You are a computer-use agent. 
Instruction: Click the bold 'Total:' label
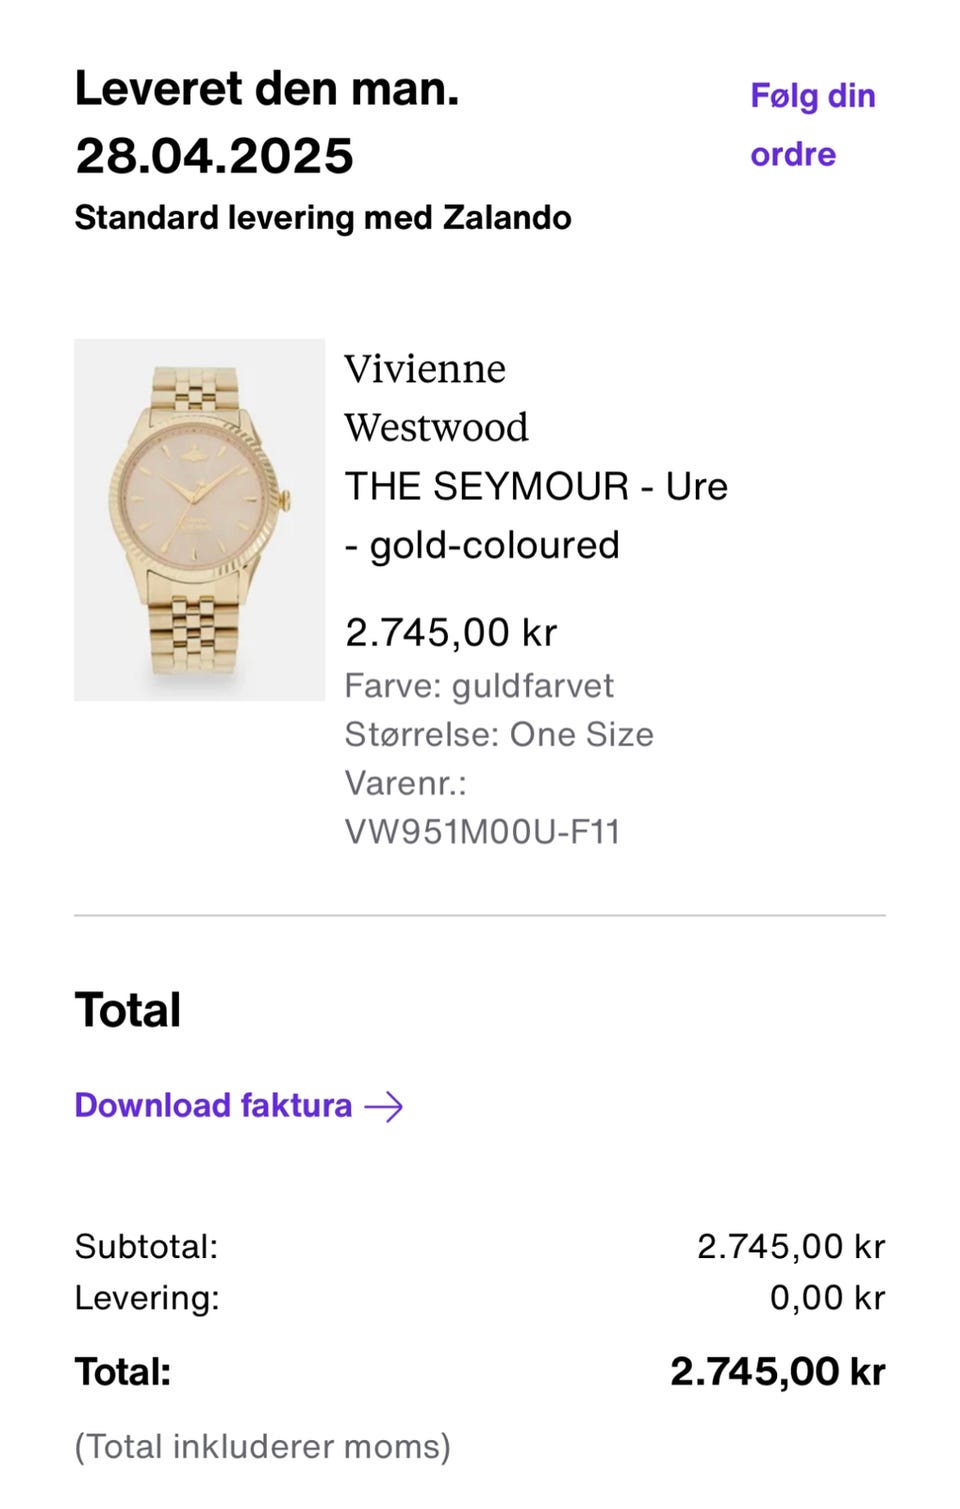click(123, 1372)
